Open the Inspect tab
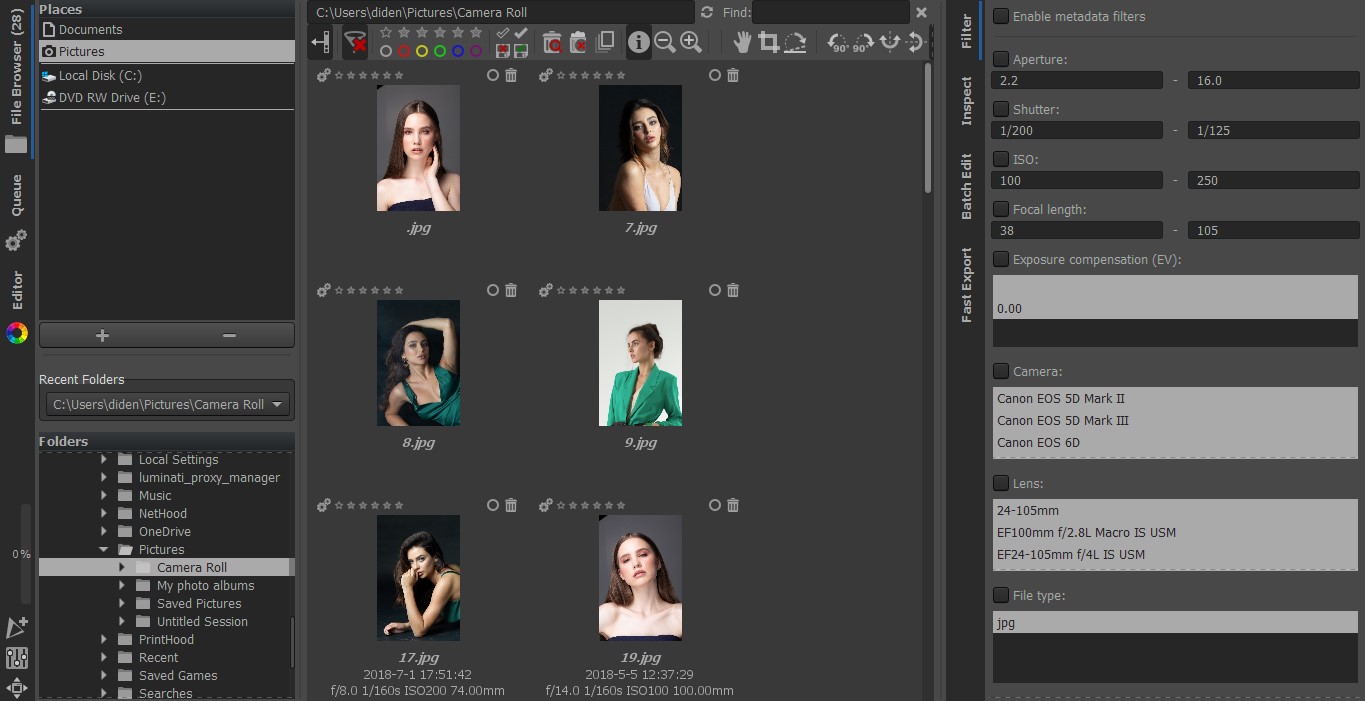Screen dimensions: 1365x701 click(966, 100)
